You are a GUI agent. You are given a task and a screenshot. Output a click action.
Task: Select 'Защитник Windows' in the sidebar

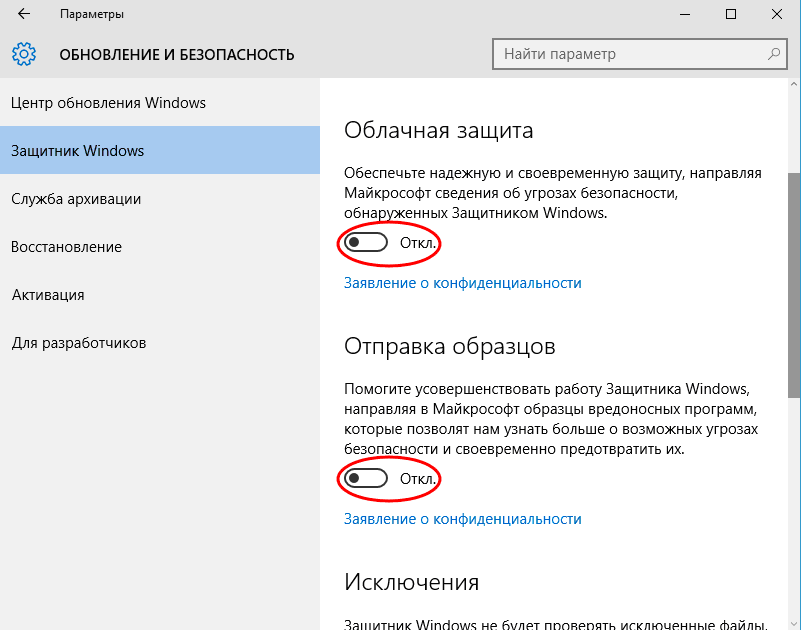(78, 151)
